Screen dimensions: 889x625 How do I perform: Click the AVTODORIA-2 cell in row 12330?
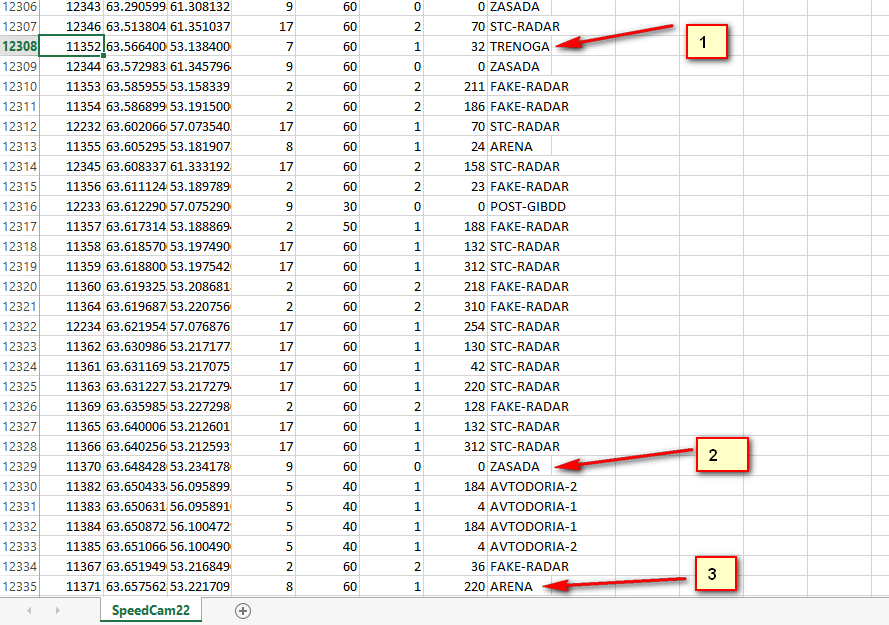coord(533,486)
